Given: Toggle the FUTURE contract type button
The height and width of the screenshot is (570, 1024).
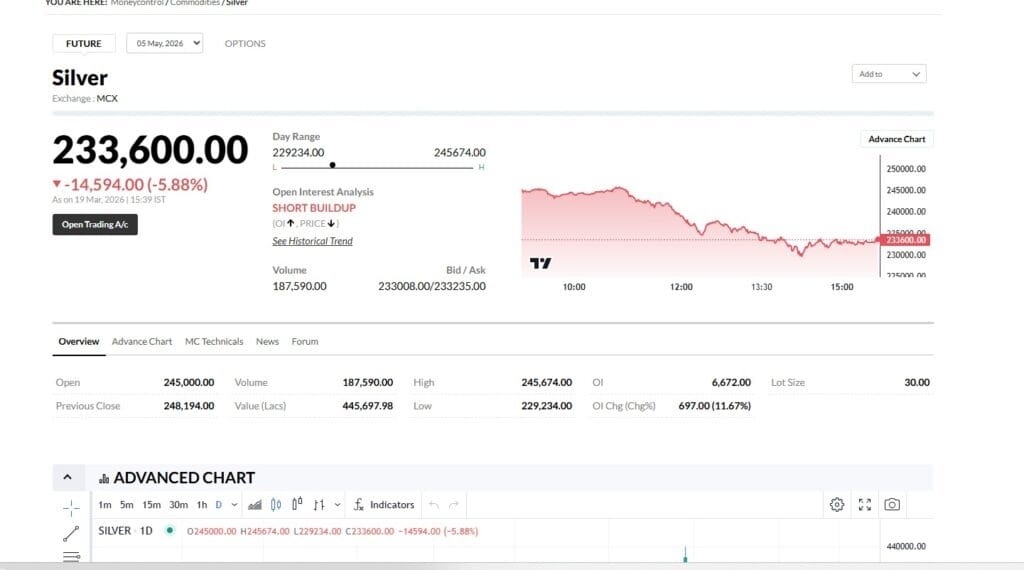Looking at the screenshot, I should (84, 44).
